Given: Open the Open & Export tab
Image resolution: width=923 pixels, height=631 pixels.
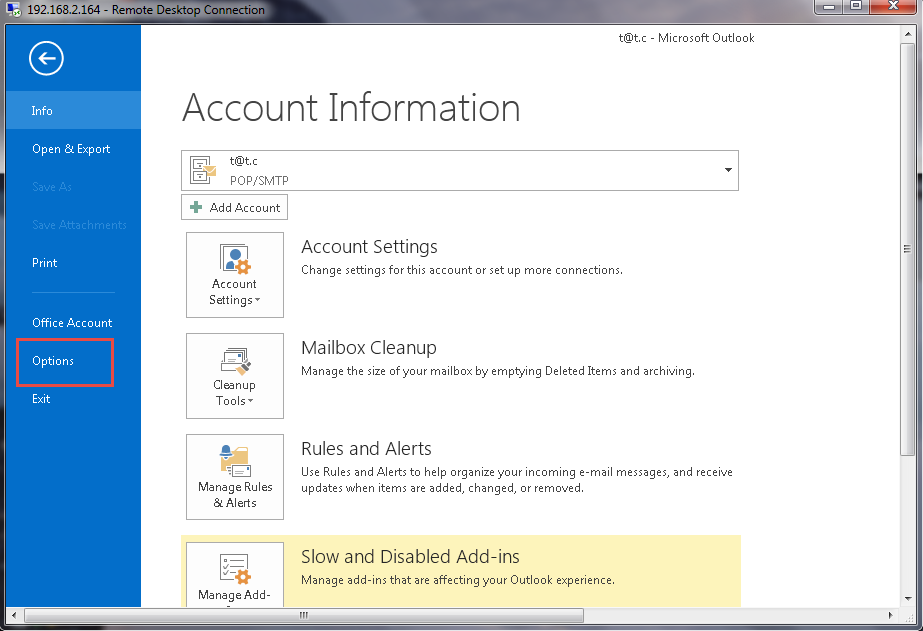Looking at the screenshot, I should [x=73, y=149].
